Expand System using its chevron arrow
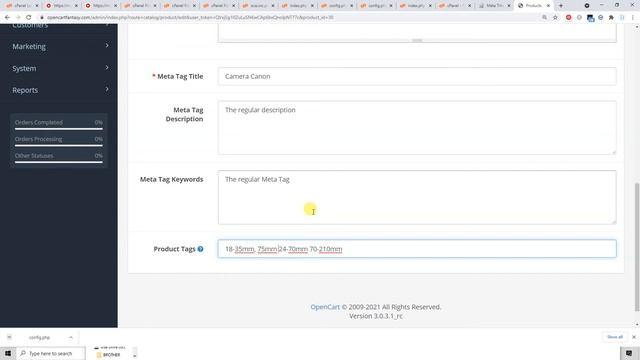 [x=107, y=67]
